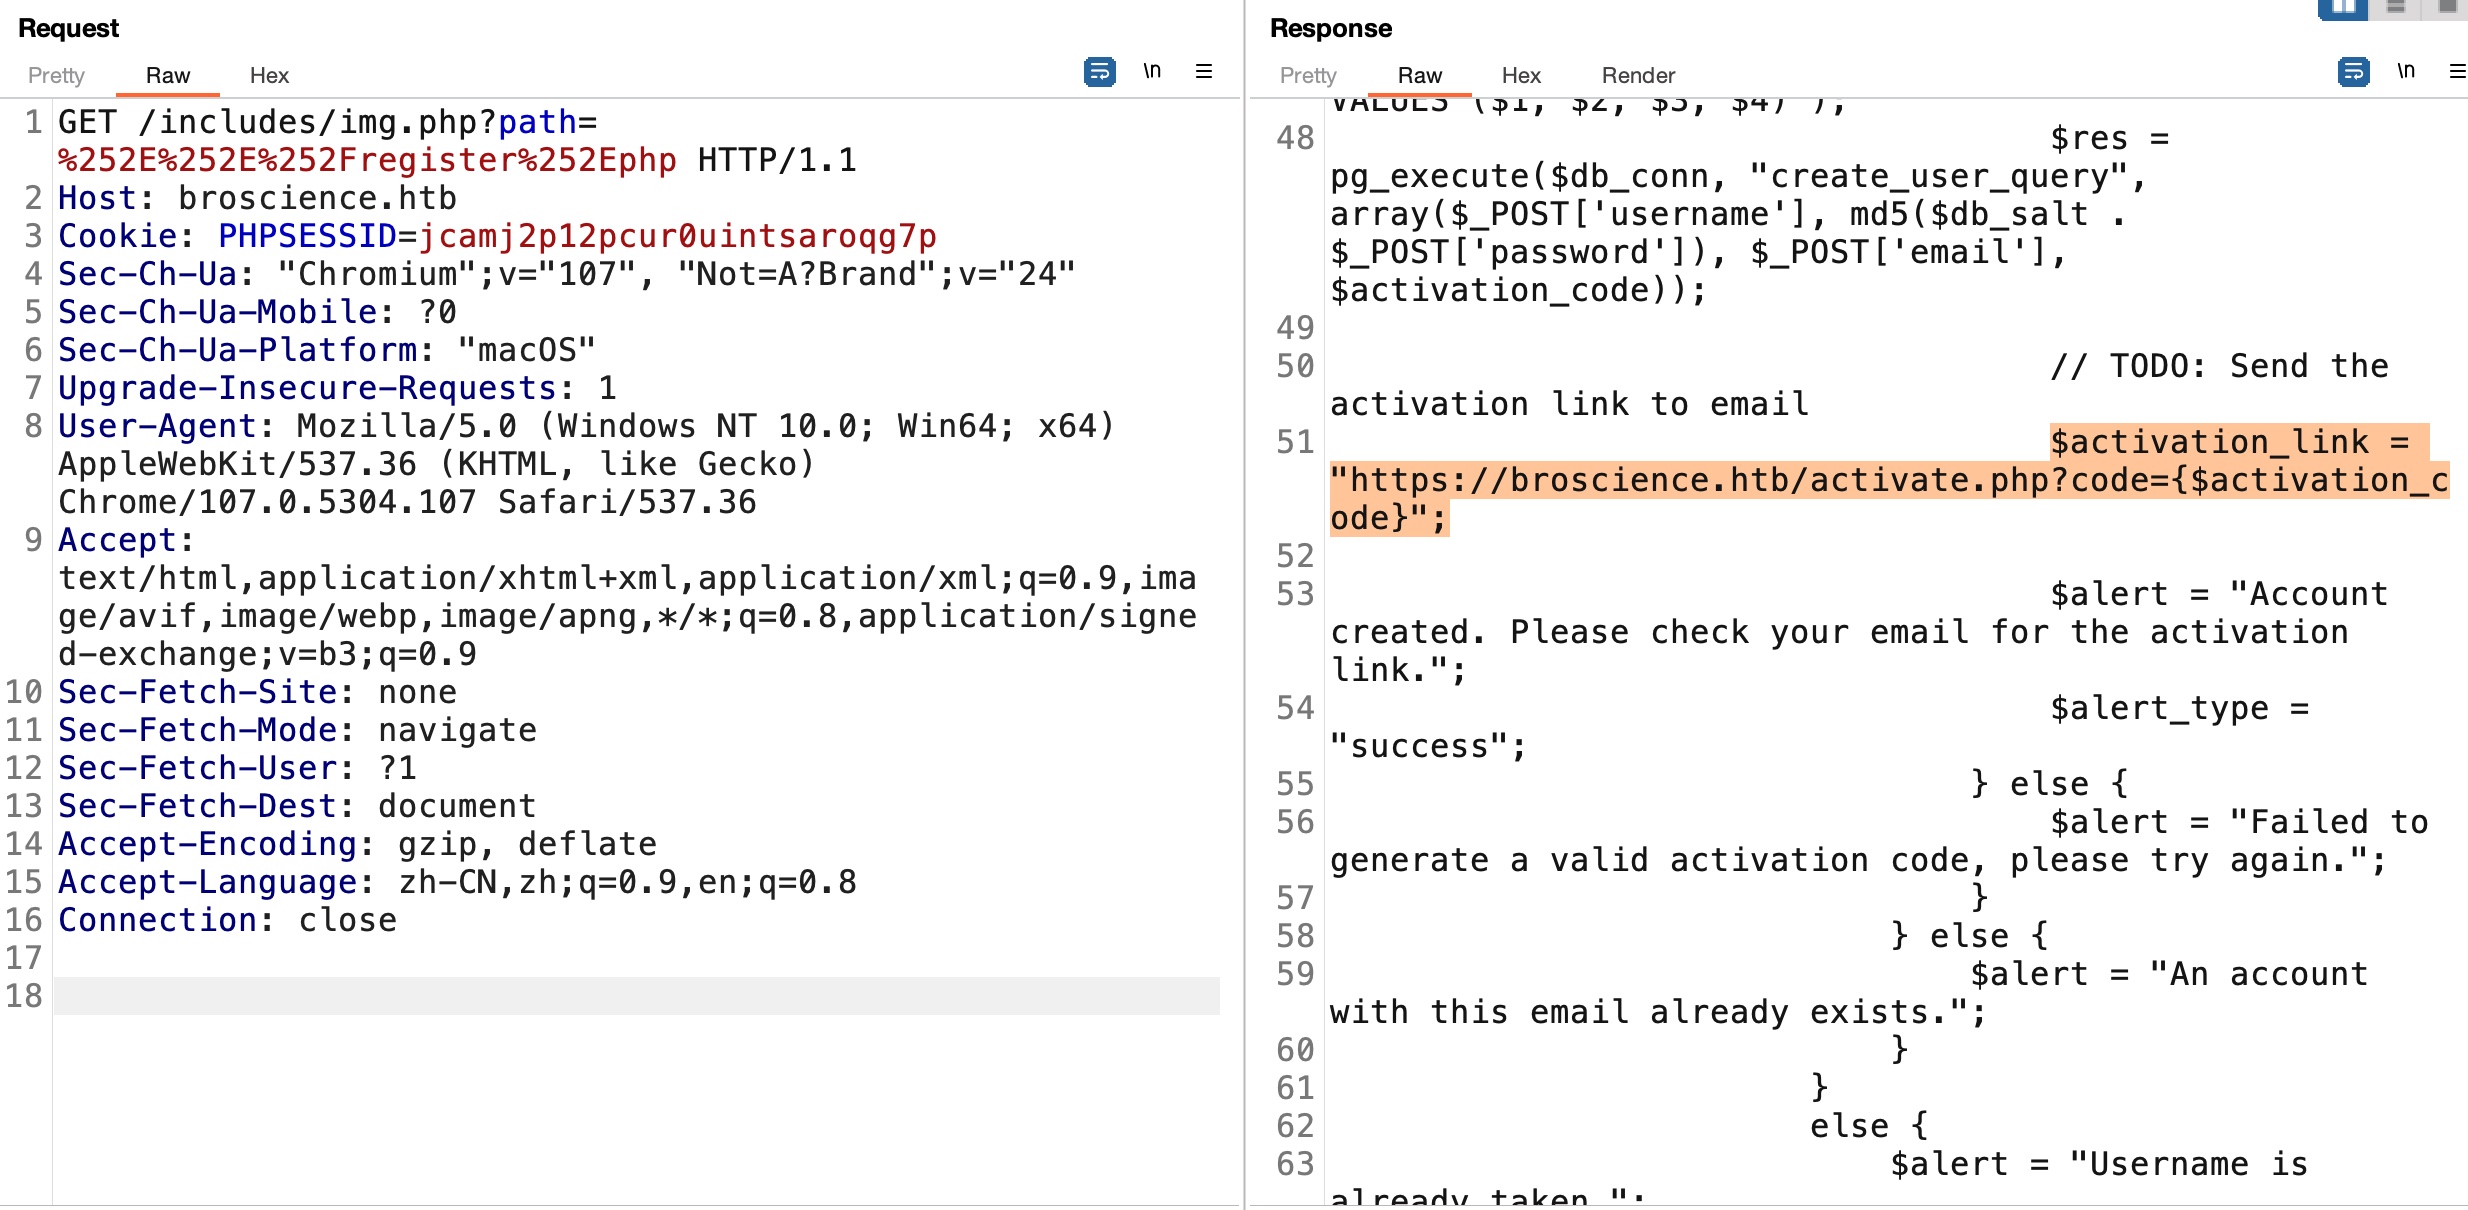Switch Response view to Hex tab
Viewport: 2468px width, 1210px height.
1521,75
